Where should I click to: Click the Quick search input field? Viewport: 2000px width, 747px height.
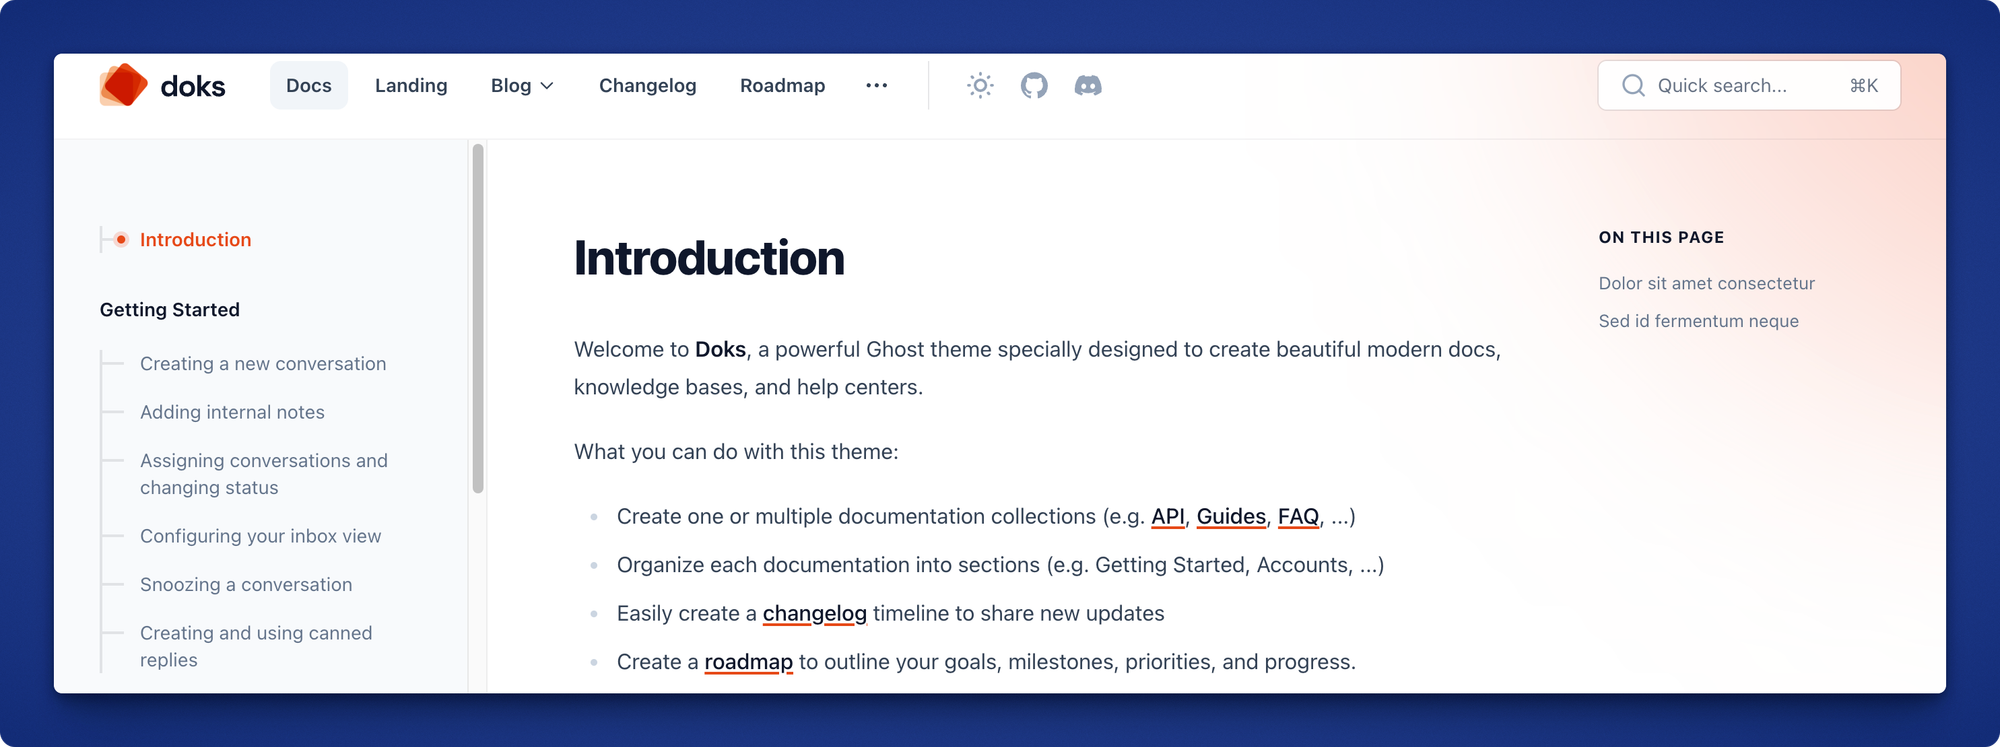point(1749,85)
